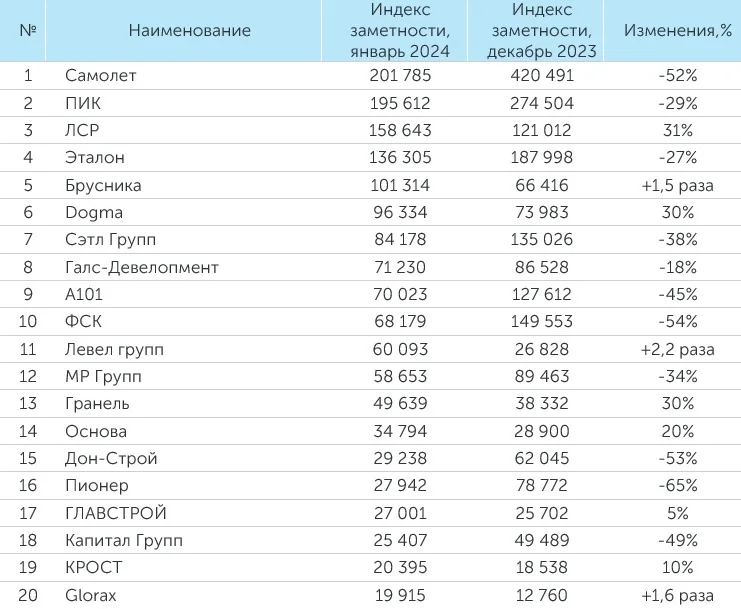
Task: Select the "Галс-Девелопмент" name cell
Action: click(x=141, y=267)
